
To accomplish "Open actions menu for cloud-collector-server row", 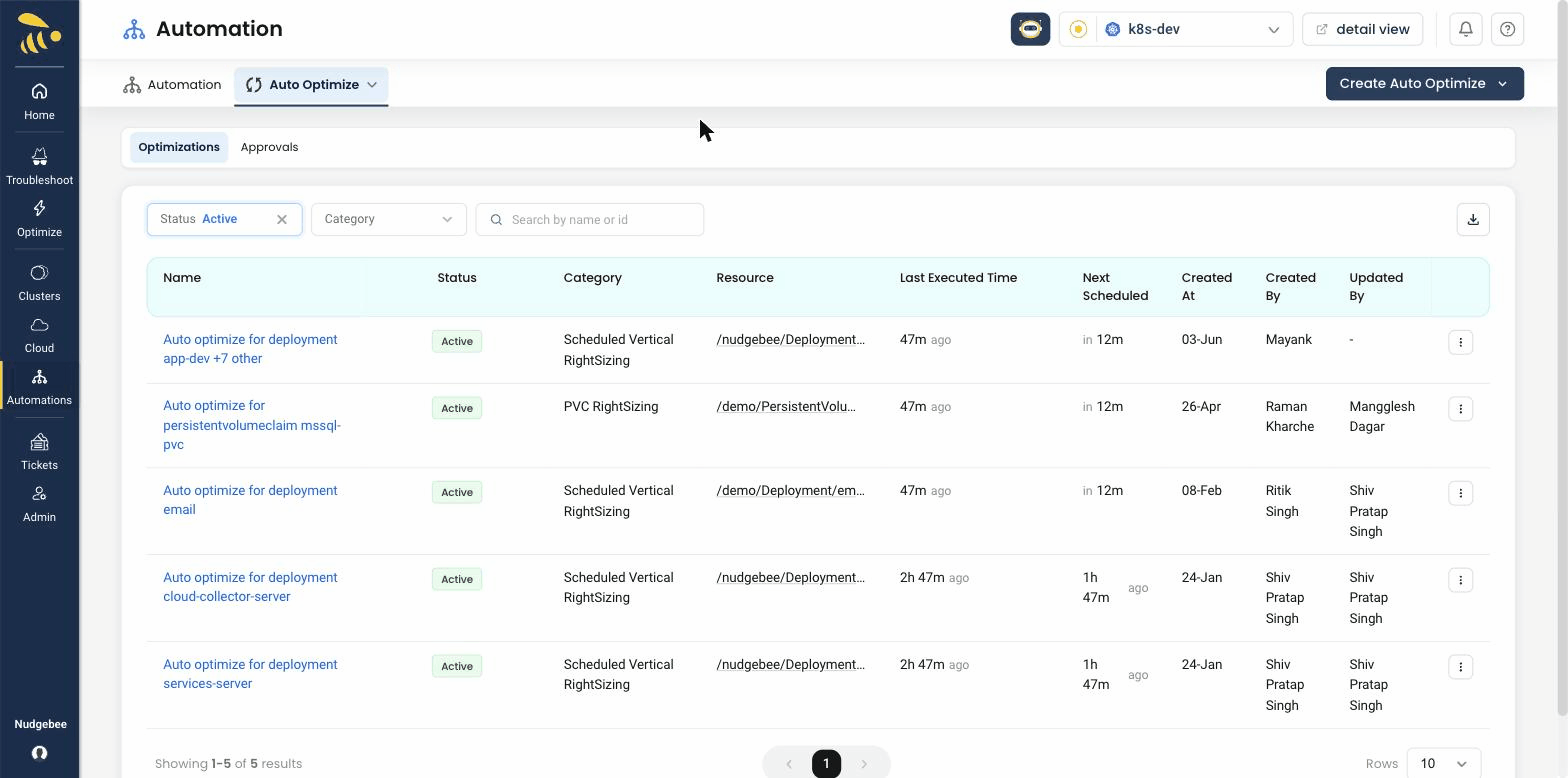I will 1460,580.
